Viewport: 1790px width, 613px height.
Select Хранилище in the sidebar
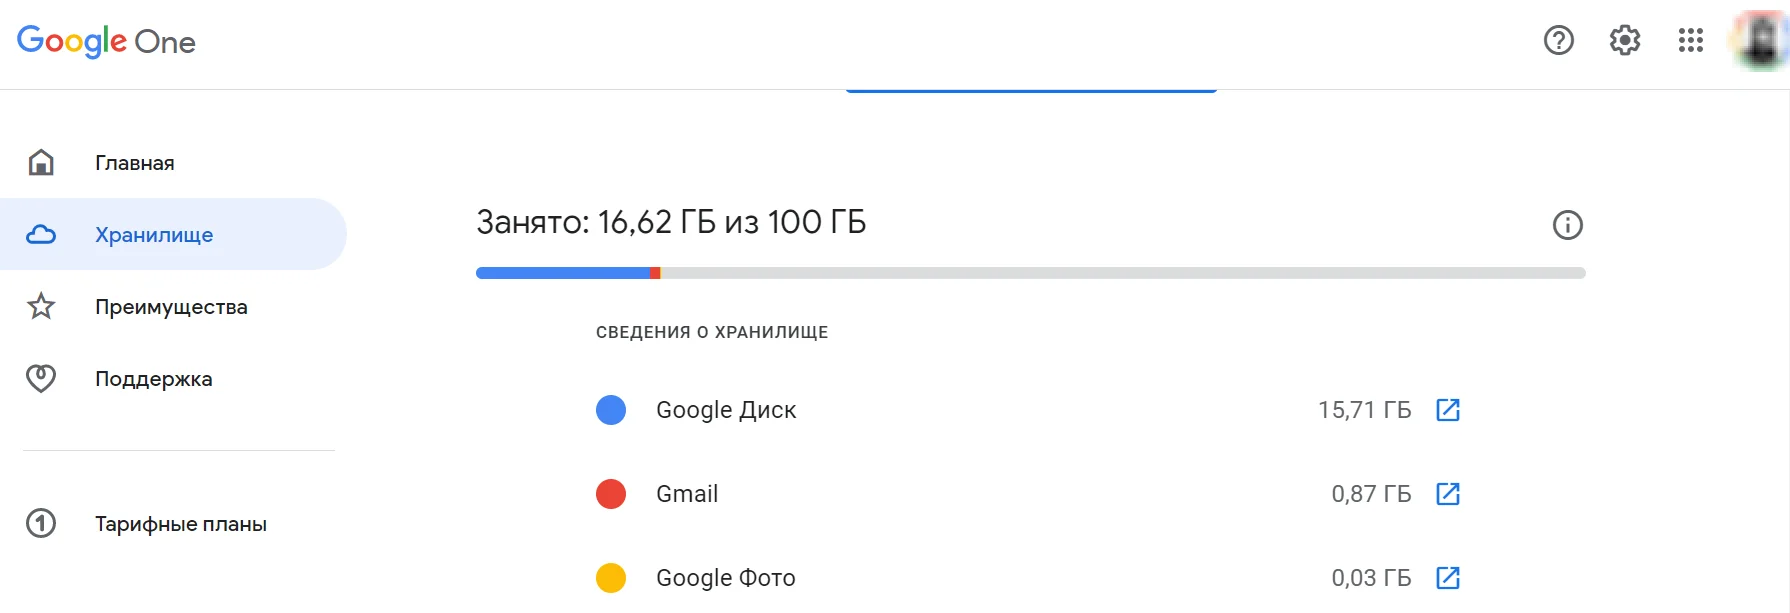click(154, 235)
